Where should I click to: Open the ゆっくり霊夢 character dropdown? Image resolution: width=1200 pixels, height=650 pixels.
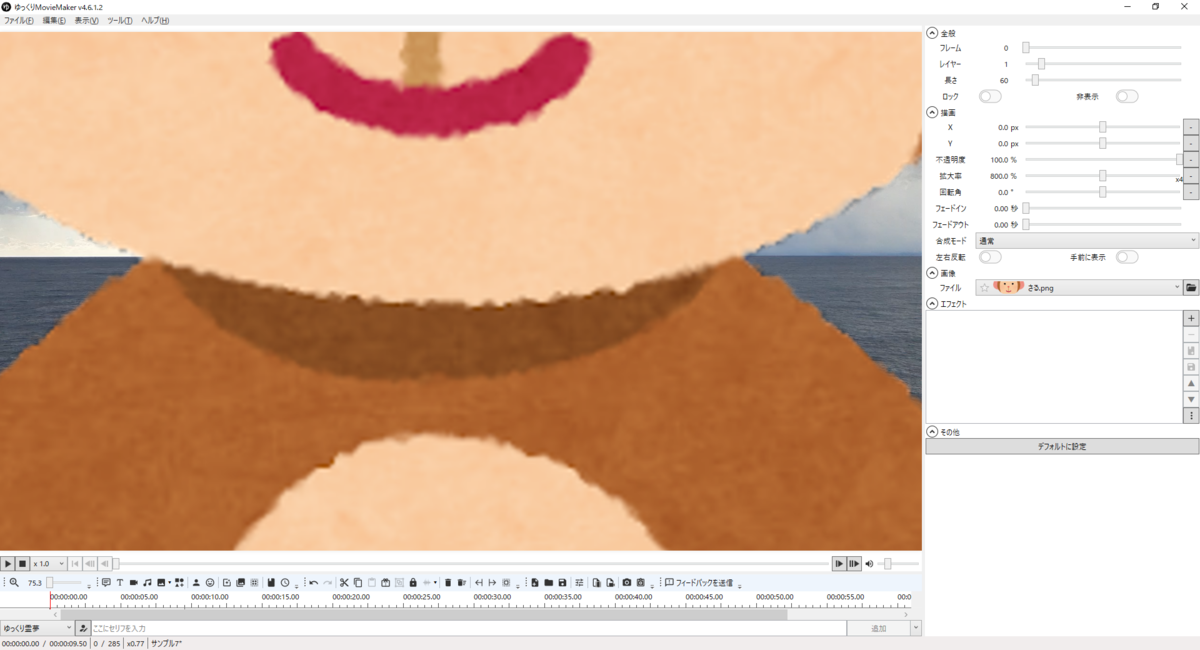pos(37,628)
